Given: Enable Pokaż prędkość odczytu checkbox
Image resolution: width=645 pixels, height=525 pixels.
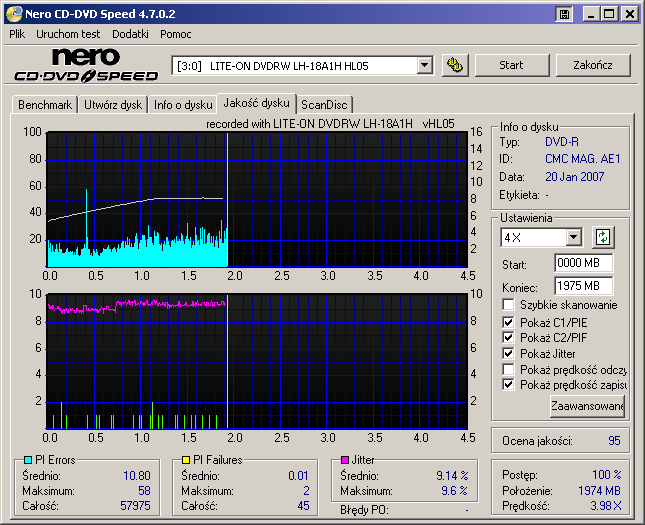Looking at the screenshot, I should [x=508, y=369].
